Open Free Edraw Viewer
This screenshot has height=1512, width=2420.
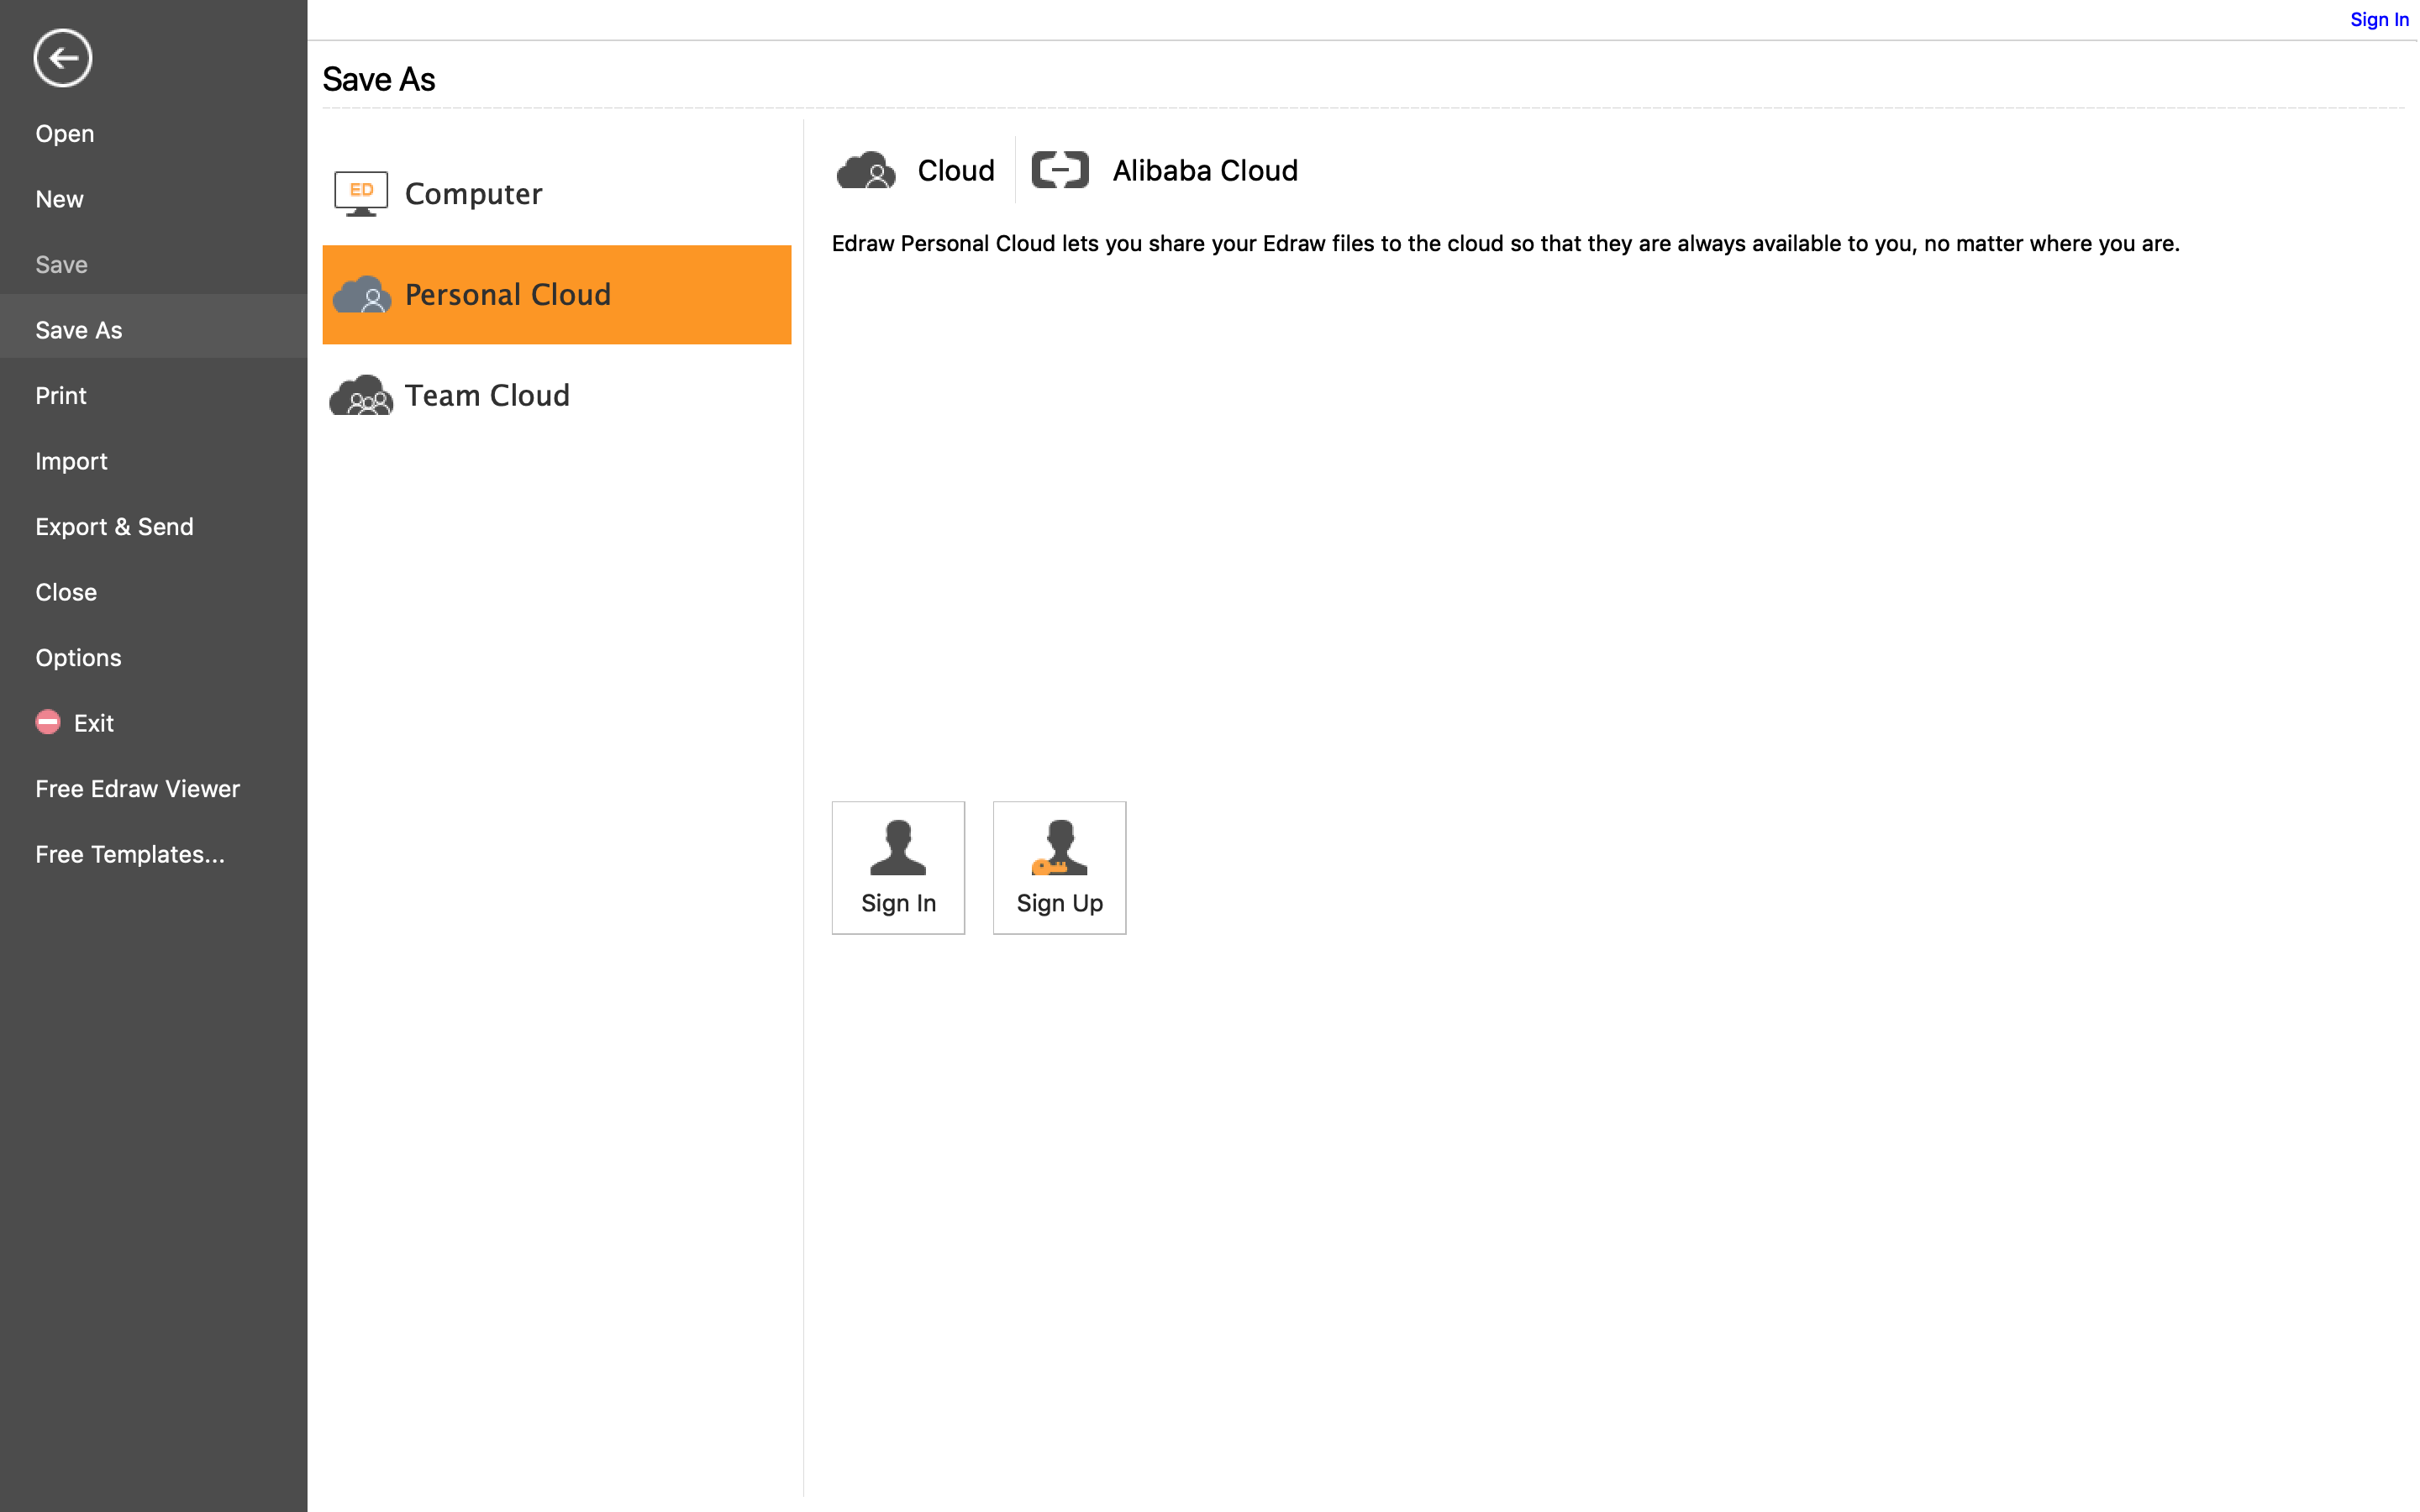[138, 789]
